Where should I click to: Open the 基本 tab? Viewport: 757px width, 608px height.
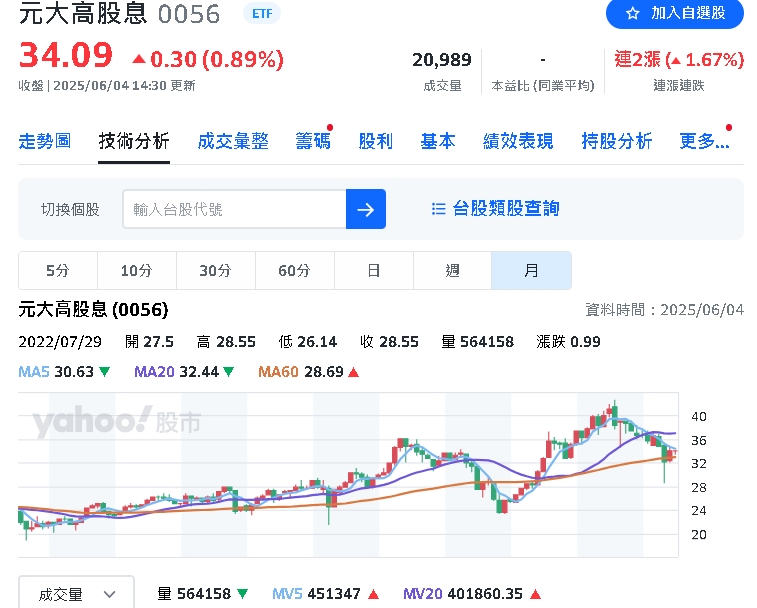coord(437,141)
